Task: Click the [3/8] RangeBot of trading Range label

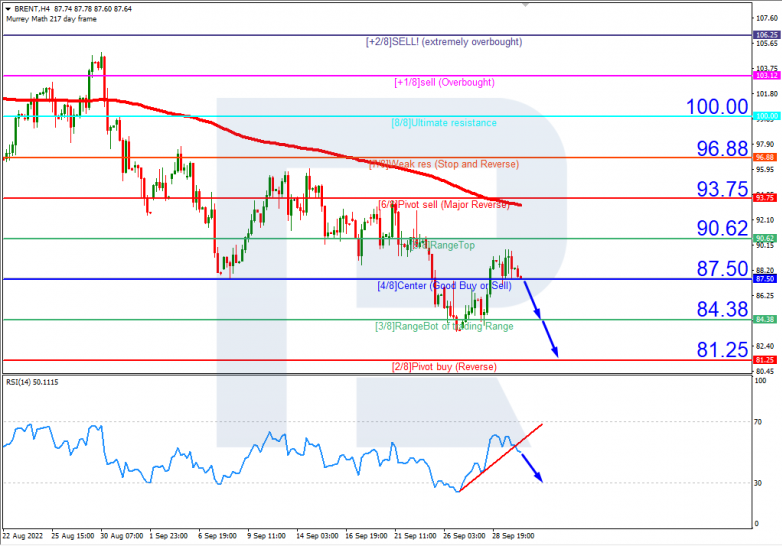Action: 443,326
